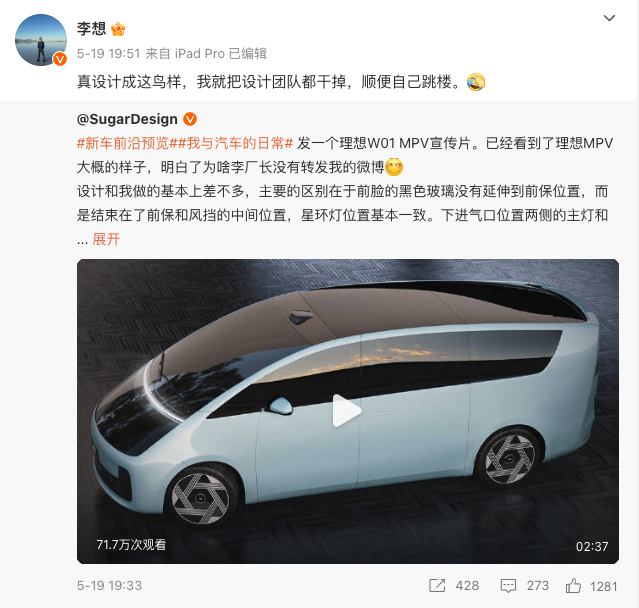Click the 5-19 19:33 original post timestamp
This screenshot has width=639, height=608.
click(x=109, y=586)
